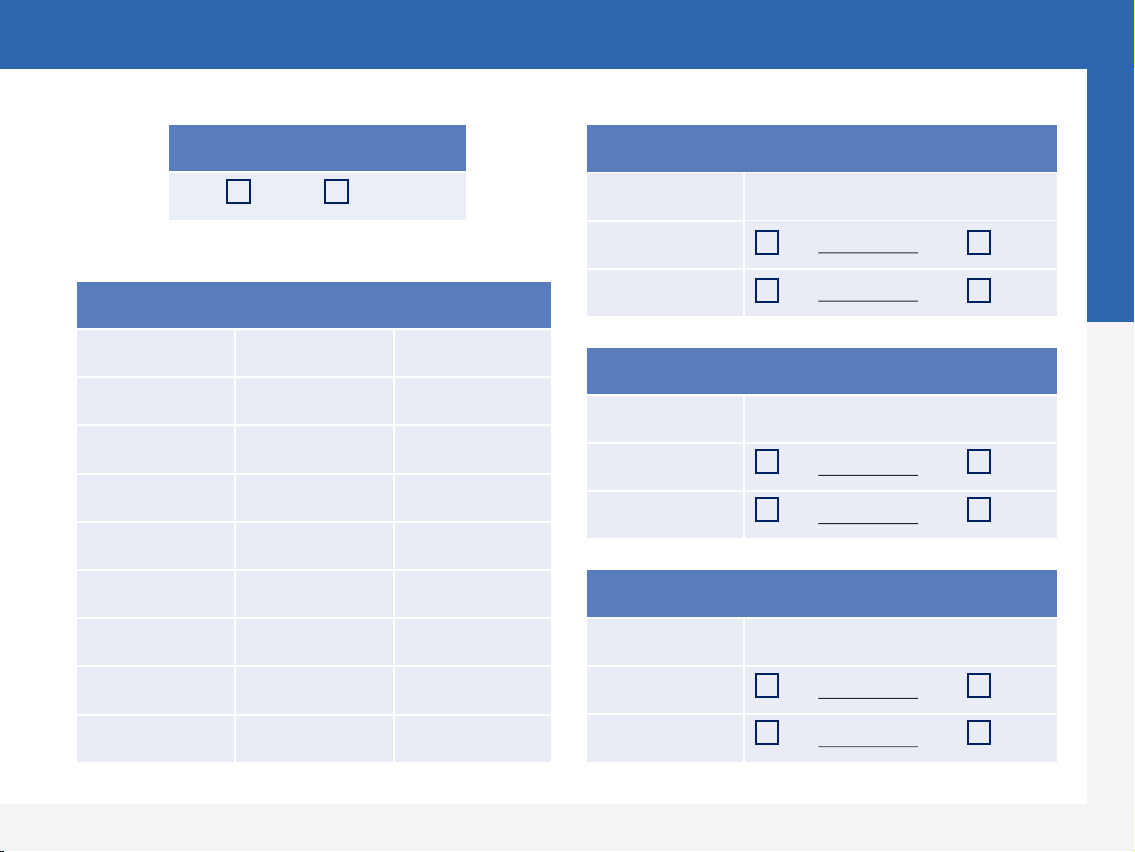Check second-row right checkbox in top right table
Screen dimensions: 1135x852
click(979, 290)
